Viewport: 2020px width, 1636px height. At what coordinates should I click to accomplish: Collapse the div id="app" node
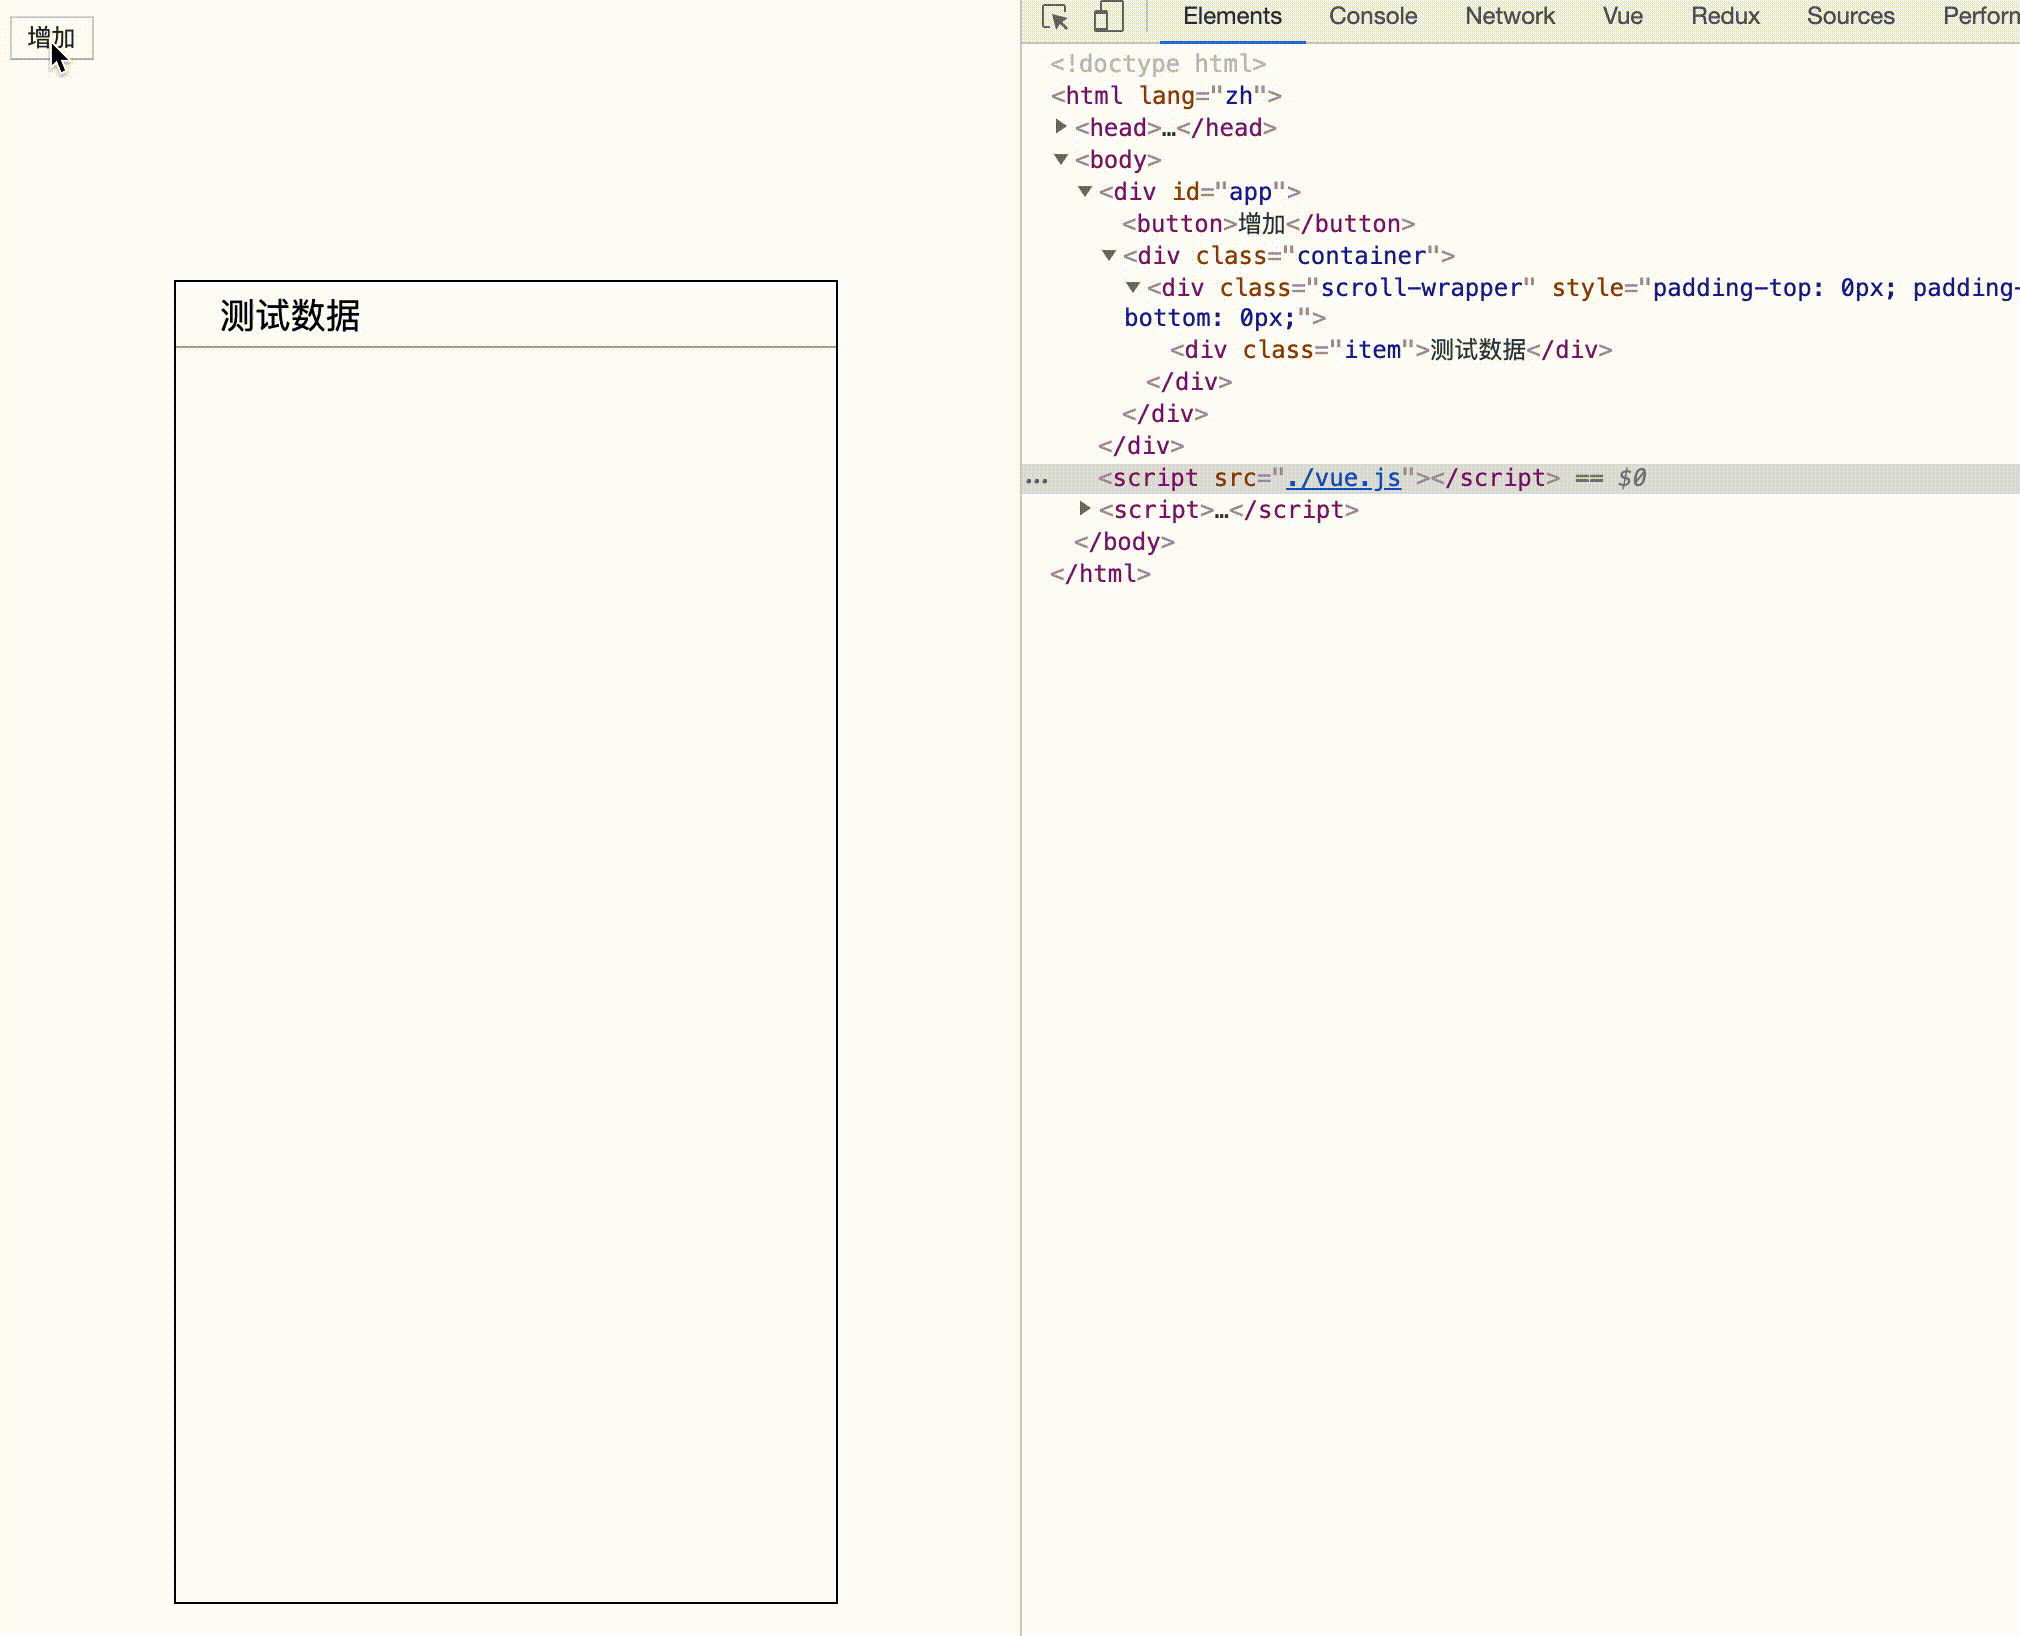click(x=1085, y=191)
